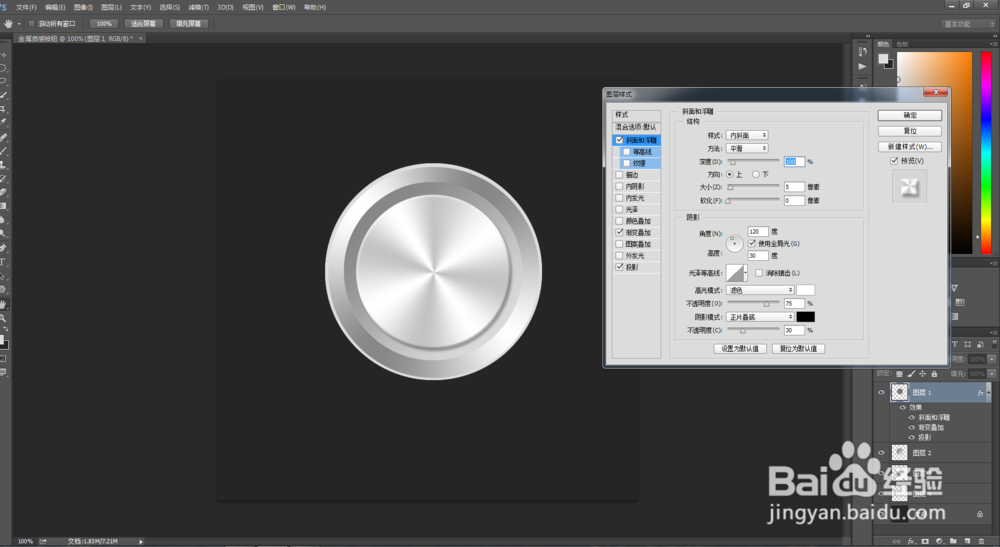Enable the 纹理 sub-option checkbox
Viewport: 1000px width, 547px height.
tap(626, 163)
